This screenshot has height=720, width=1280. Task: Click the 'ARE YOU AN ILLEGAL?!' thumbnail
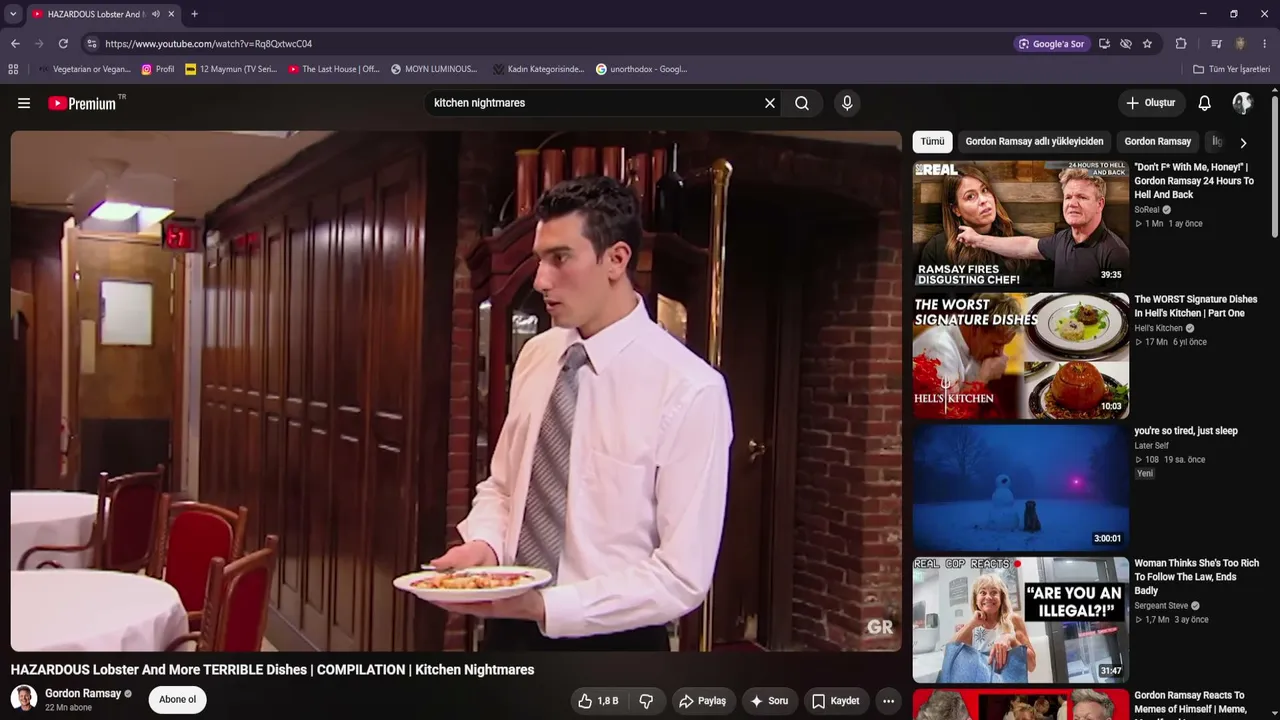[x=1021, y=620]
